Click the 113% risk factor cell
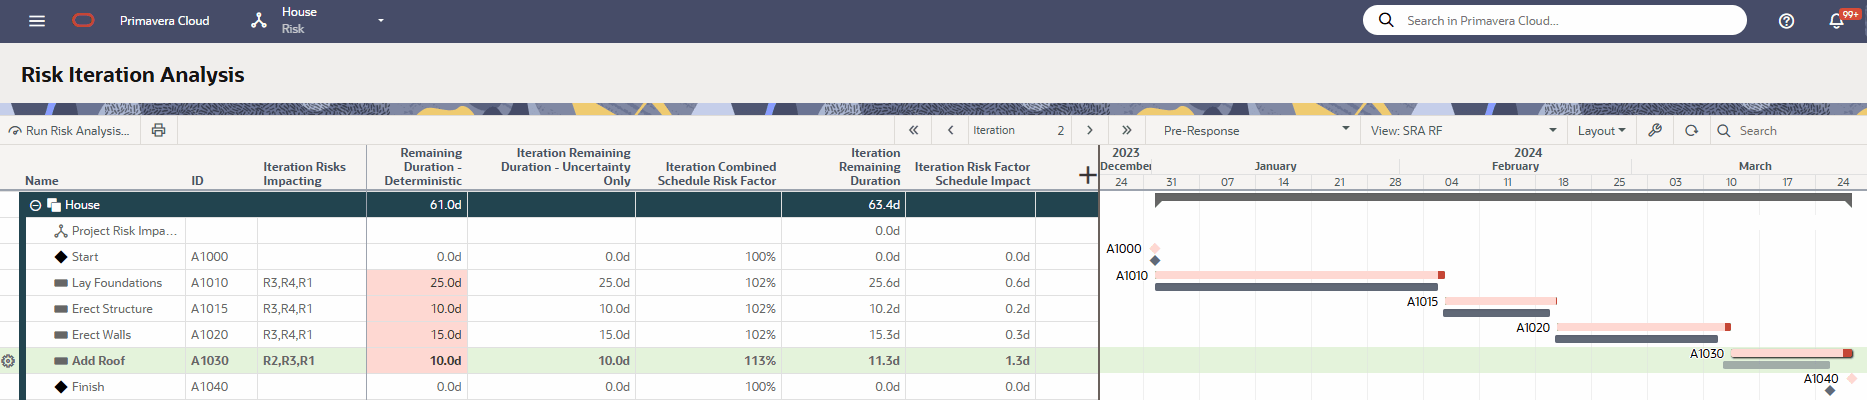1867x400 pixels. 708,361
